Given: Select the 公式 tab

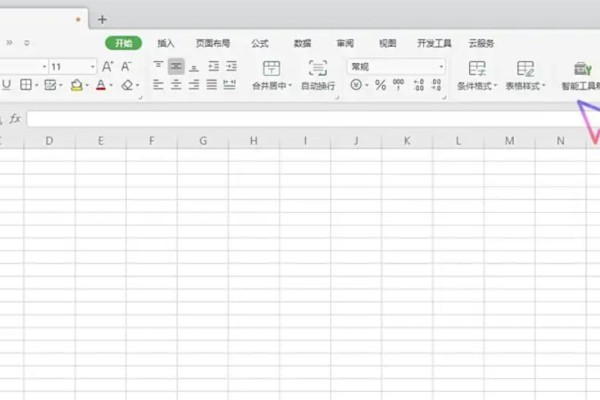Looking at the screenshot, I should click(x=260, y=43).
